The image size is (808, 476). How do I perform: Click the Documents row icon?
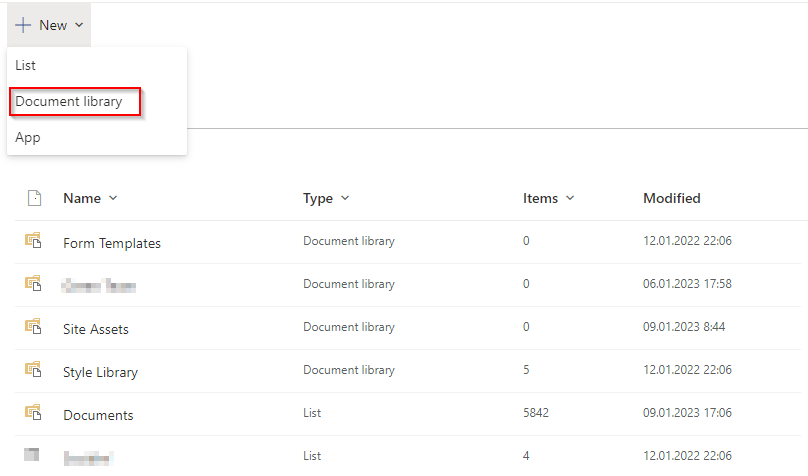point(33,413)
